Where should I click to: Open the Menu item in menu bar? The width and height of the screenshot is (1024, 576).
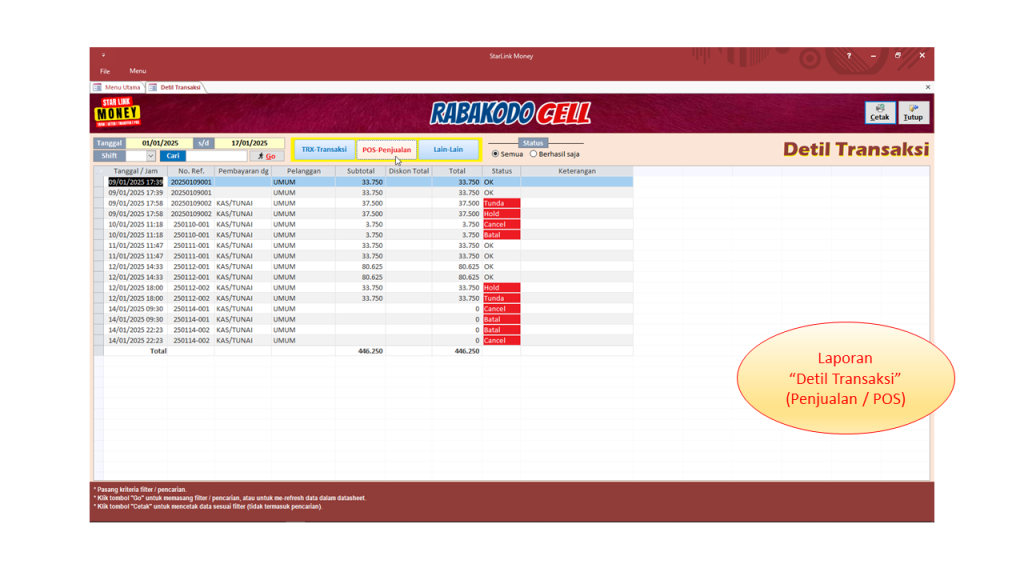[137, 71]
